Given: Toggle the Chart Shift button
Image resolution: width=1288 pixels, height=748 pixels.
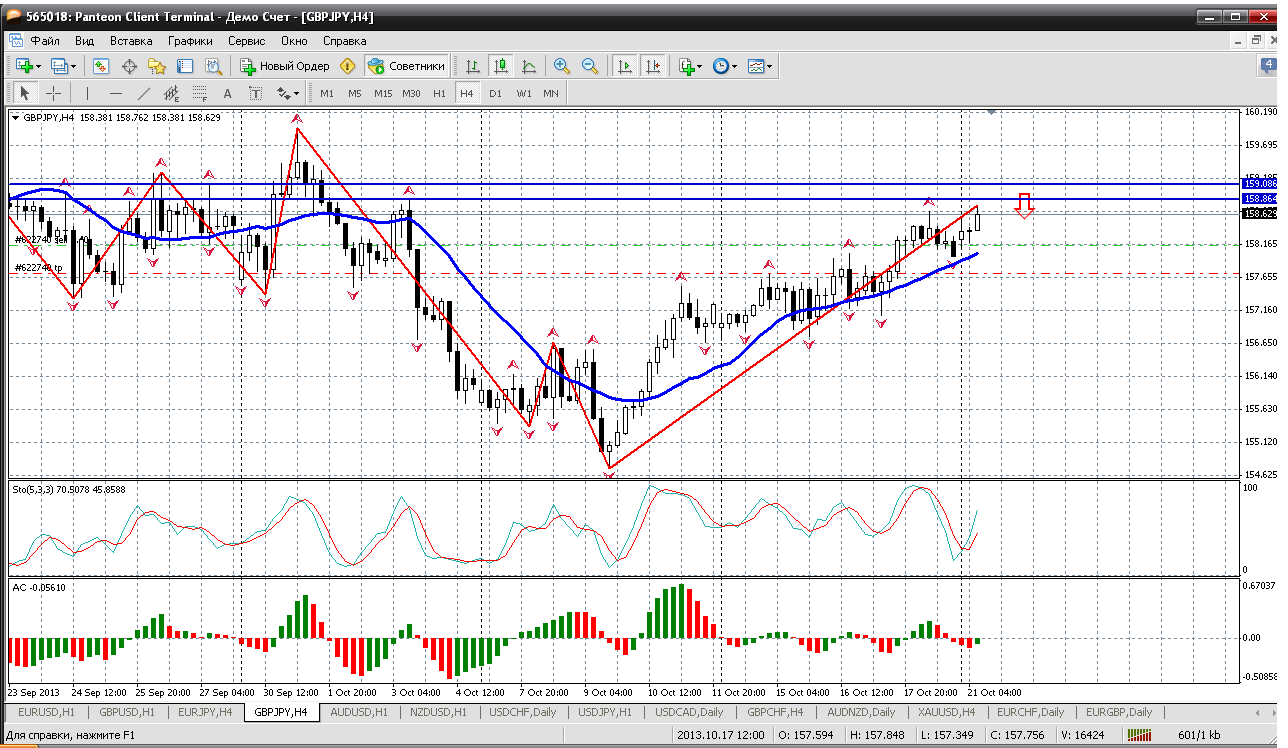Looking at the screenshot, I should tap(653, 66).
